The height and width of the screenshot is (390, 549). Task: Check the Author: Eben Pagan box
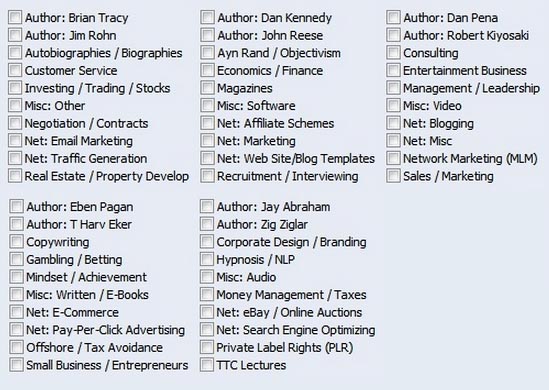tap(16, 206)
